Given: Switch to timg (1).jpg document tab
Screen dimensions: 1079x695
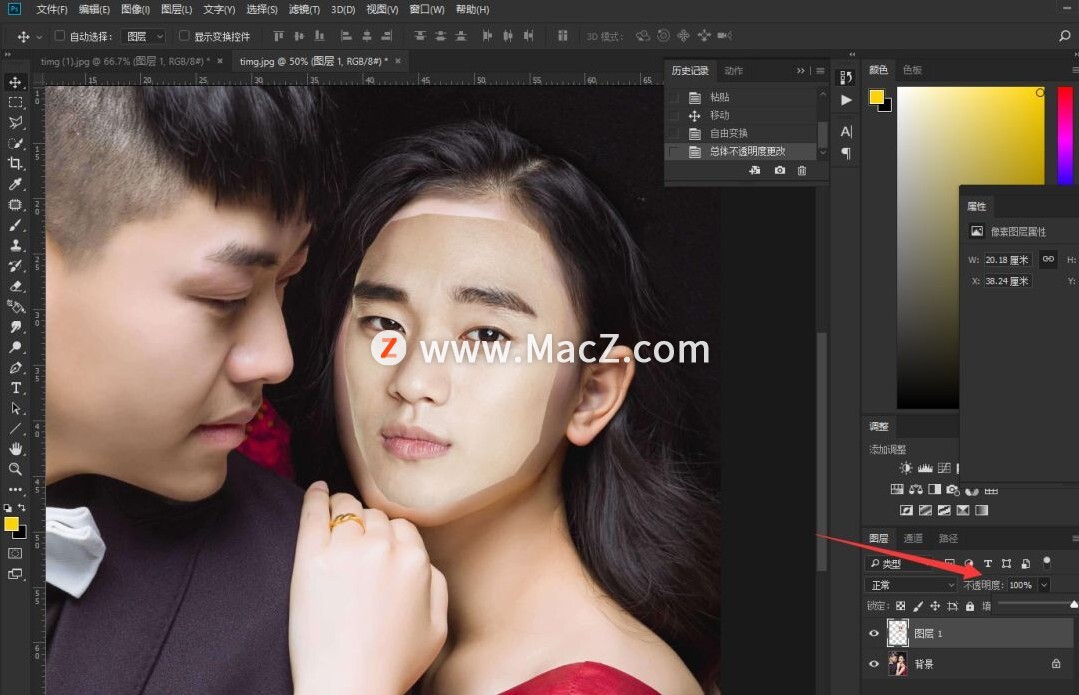Looking at the screenshot, I should pyautogui.click(x=125, y=61).
